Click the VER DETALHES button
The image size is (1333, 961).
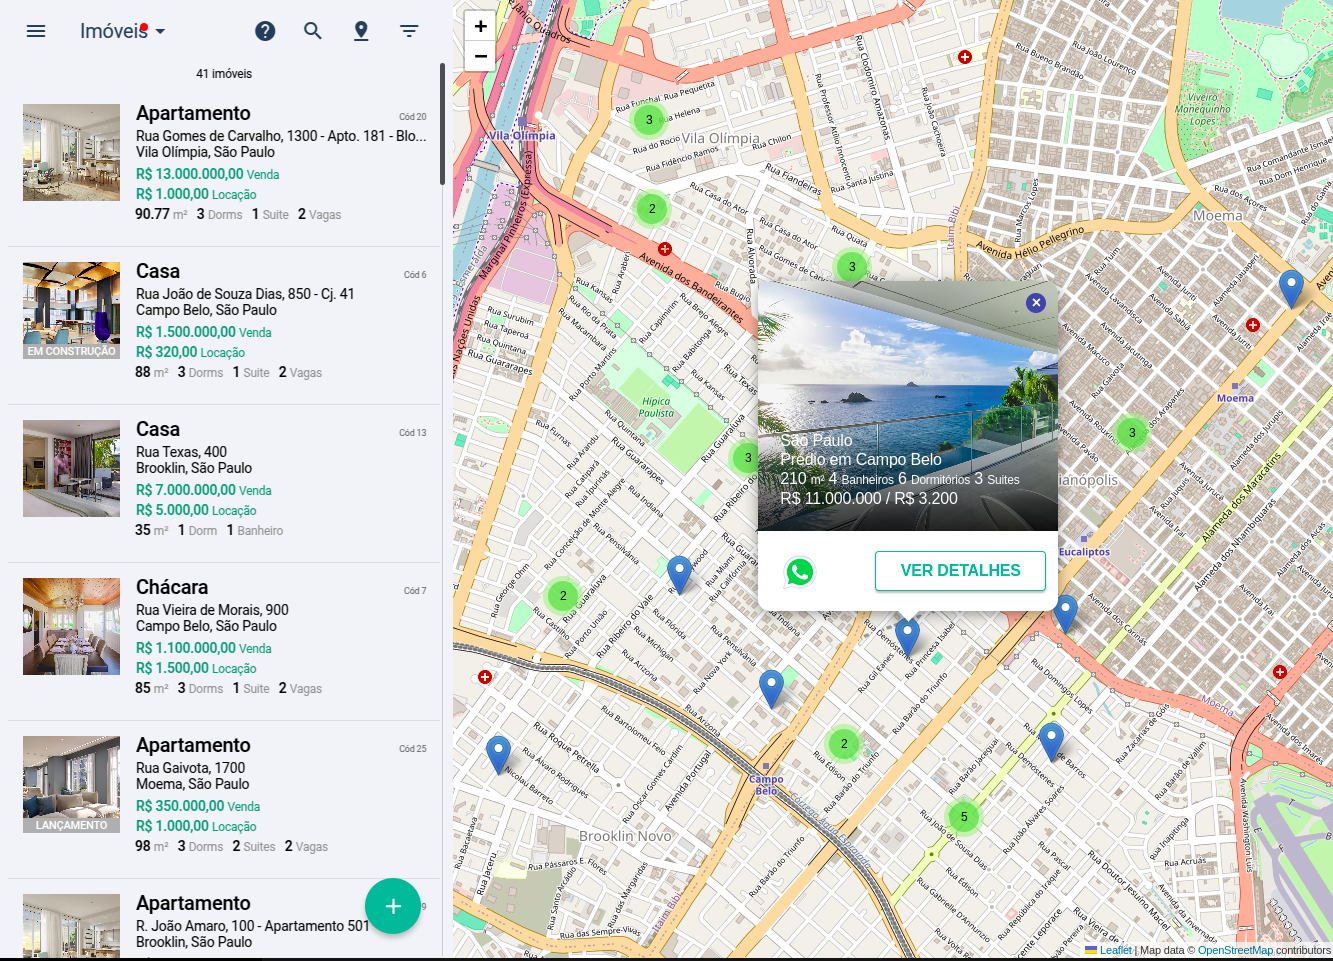click(960, 570)
